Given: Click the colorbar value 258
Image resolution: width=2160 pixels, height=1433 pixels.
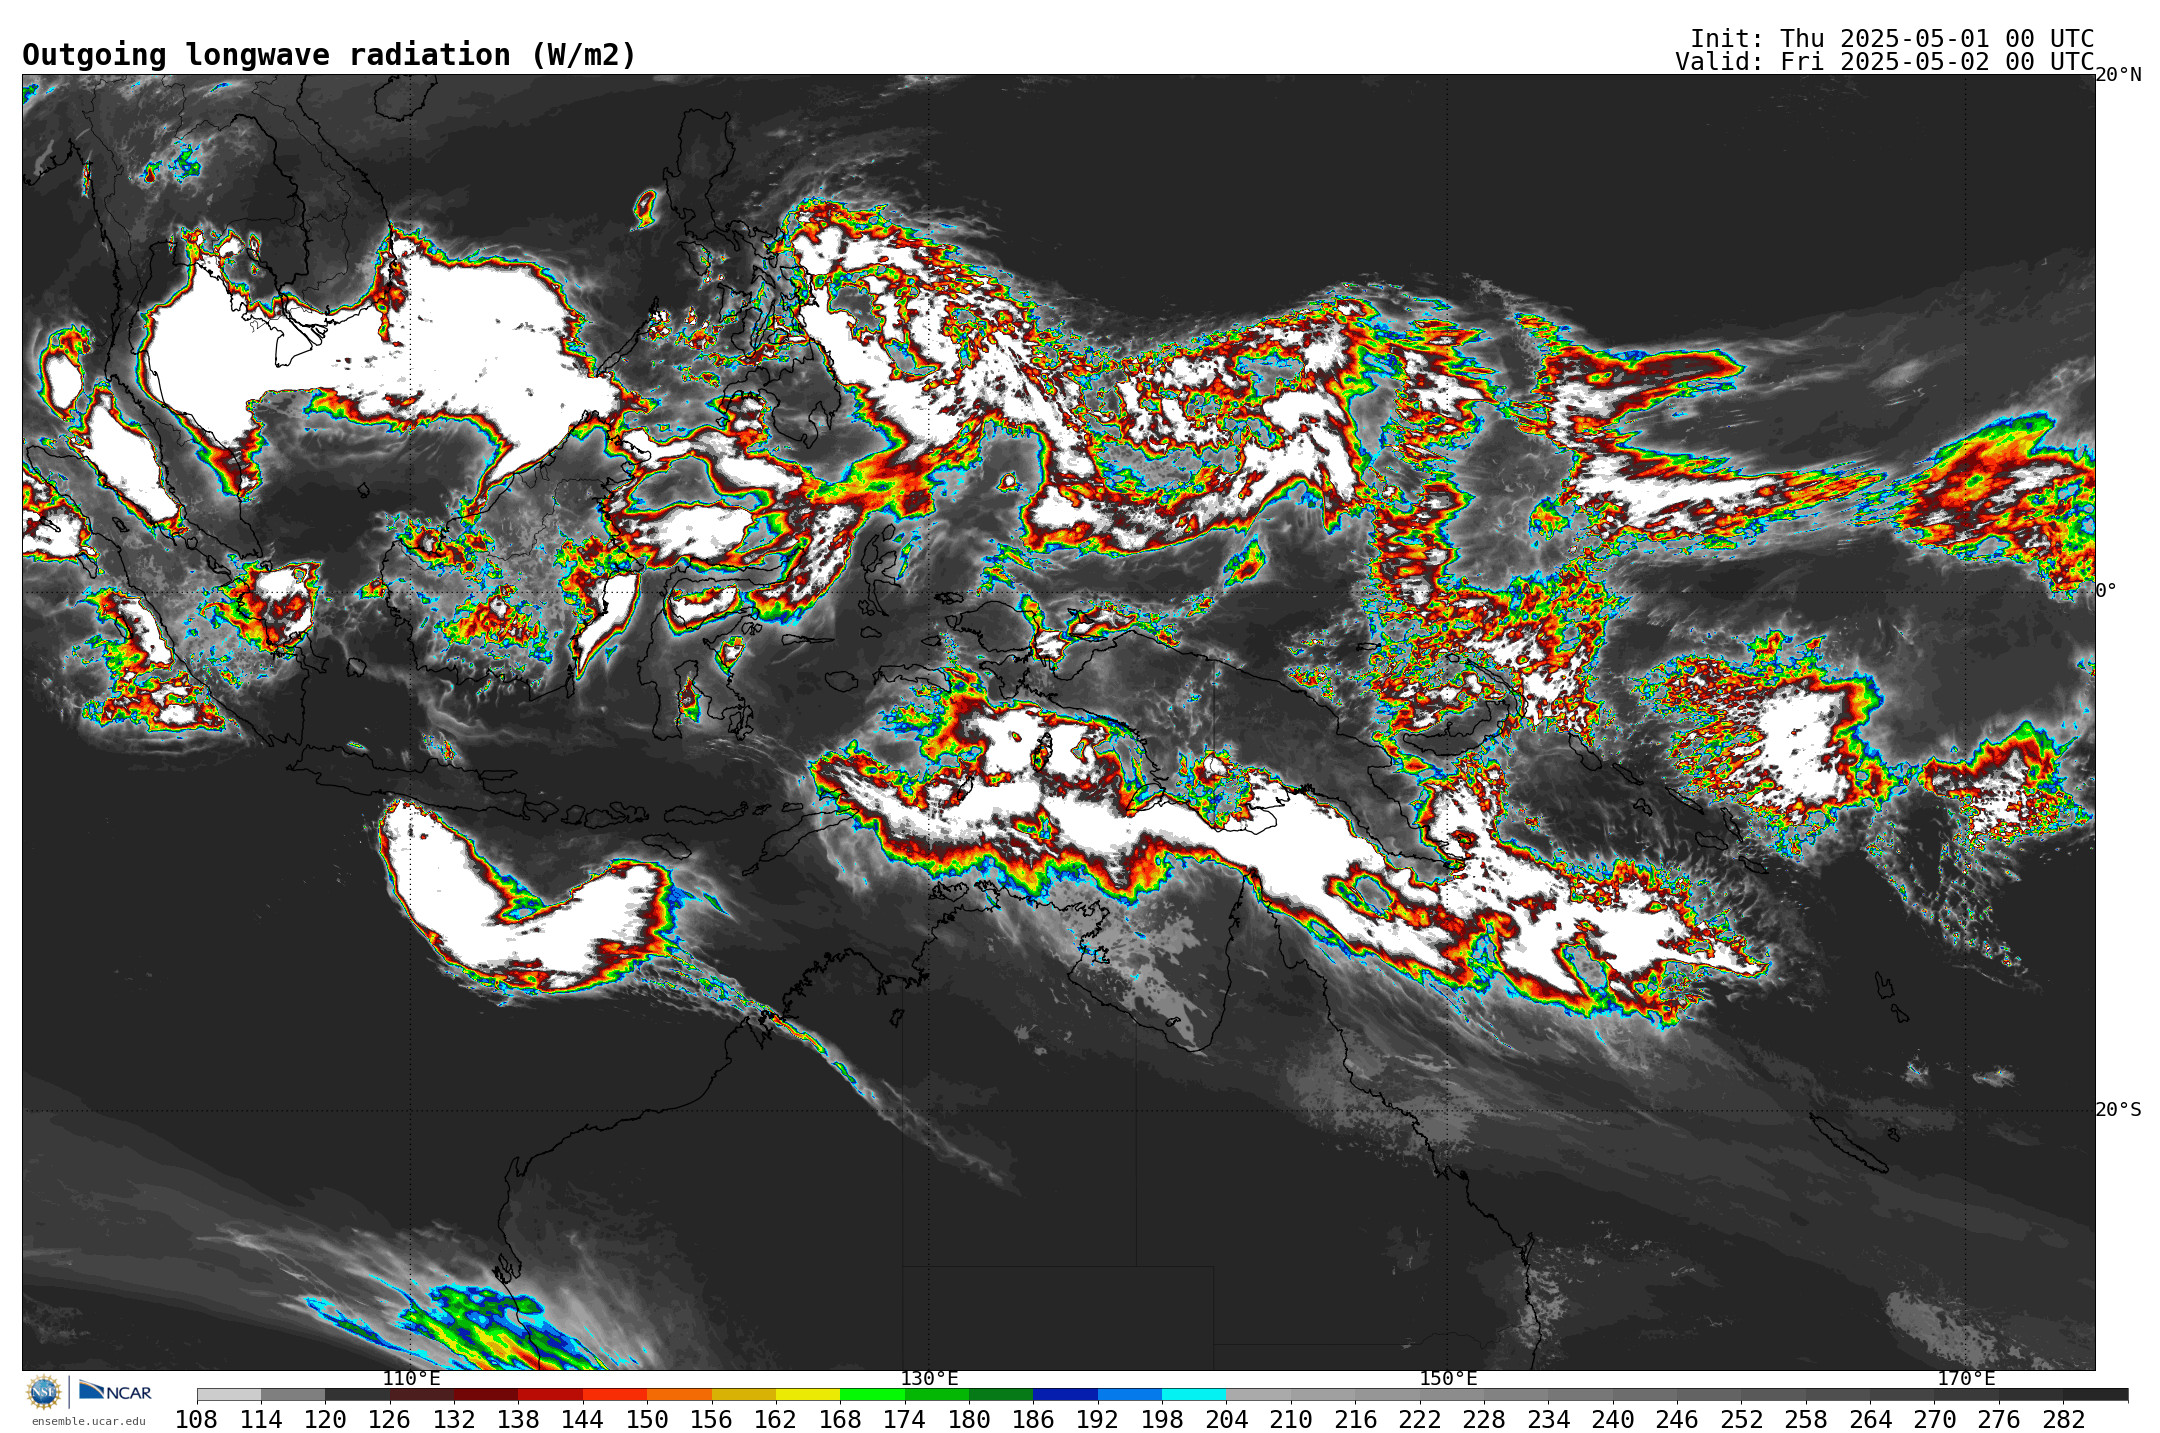Looking at the screenshot, I should click(1806, 1420).
